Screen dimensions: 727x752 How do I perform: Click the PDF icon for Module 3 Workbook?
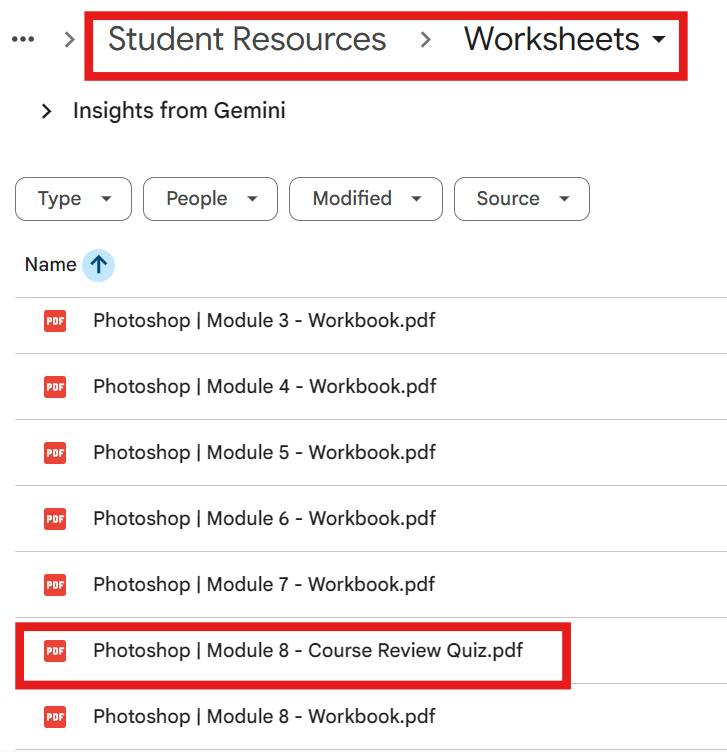55,321
